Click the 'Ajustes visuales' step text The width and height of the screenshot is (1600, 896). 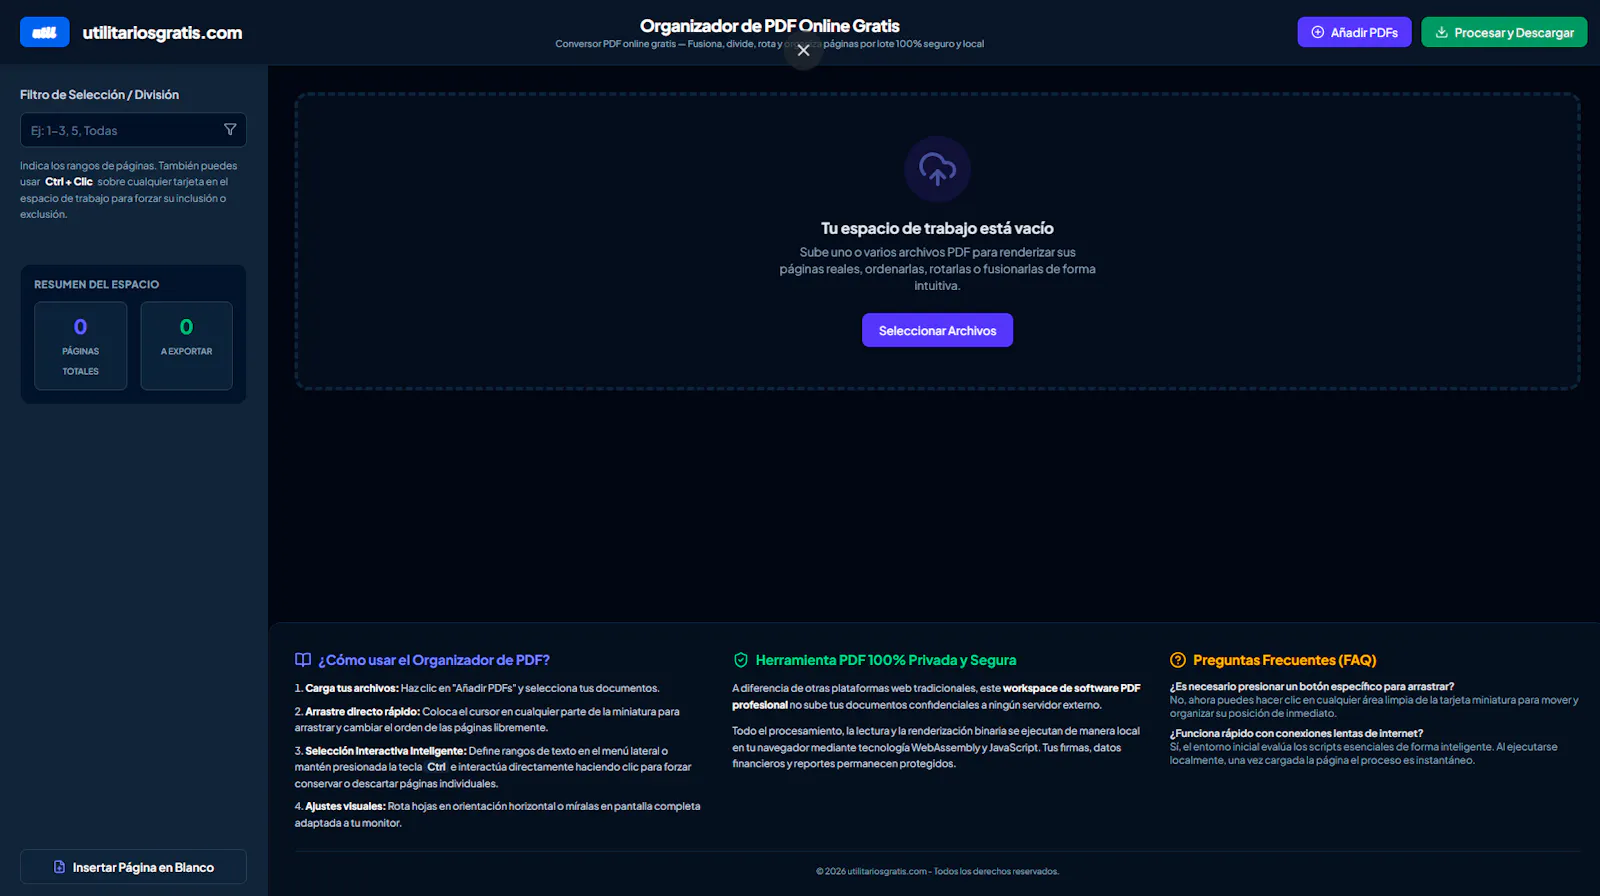tap(497, 814)
